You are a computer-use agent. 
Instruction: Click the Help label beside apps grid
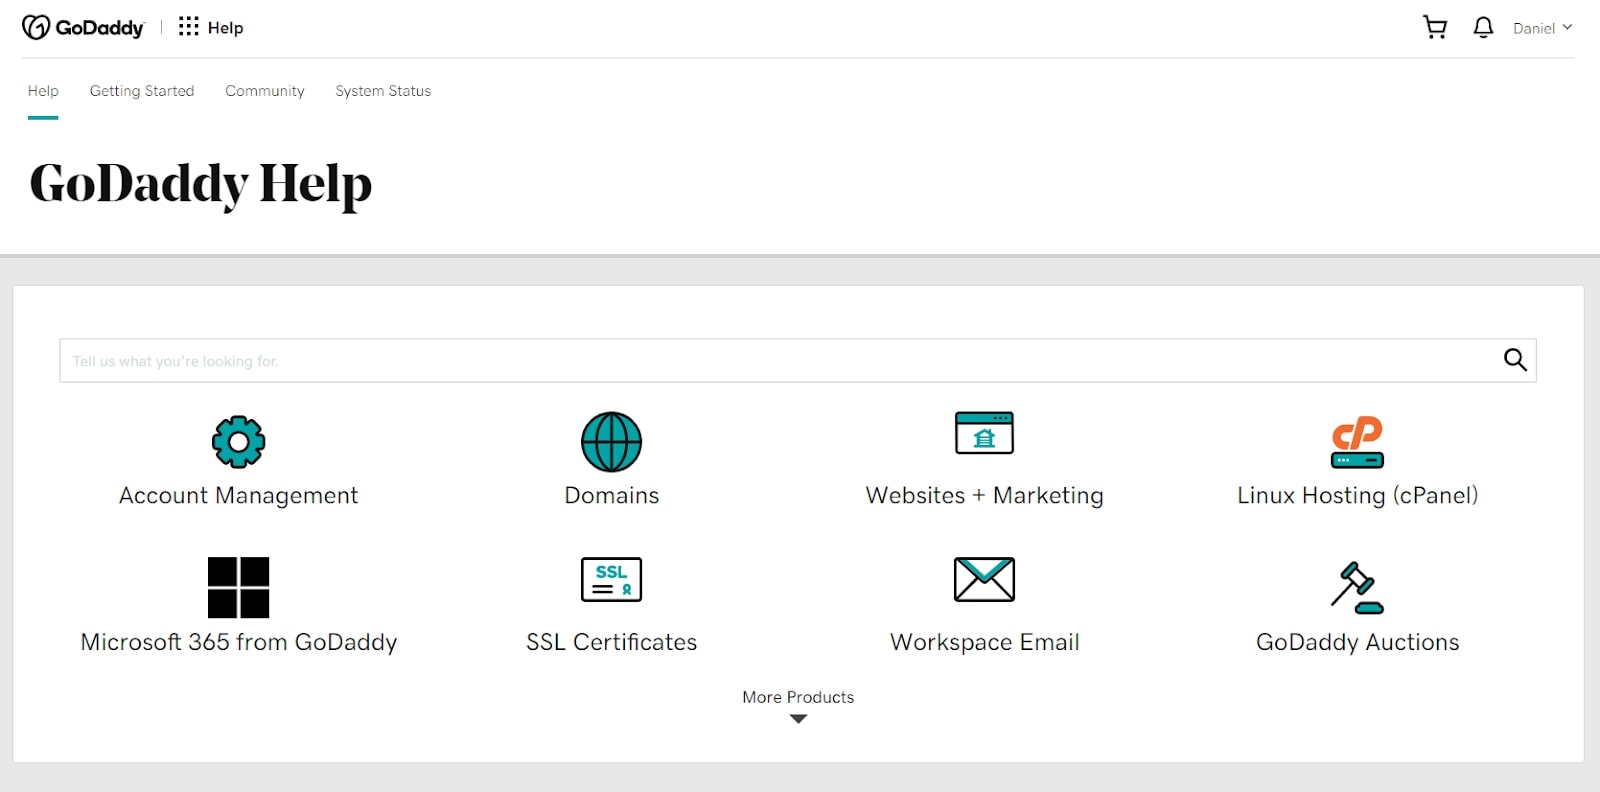225,28
